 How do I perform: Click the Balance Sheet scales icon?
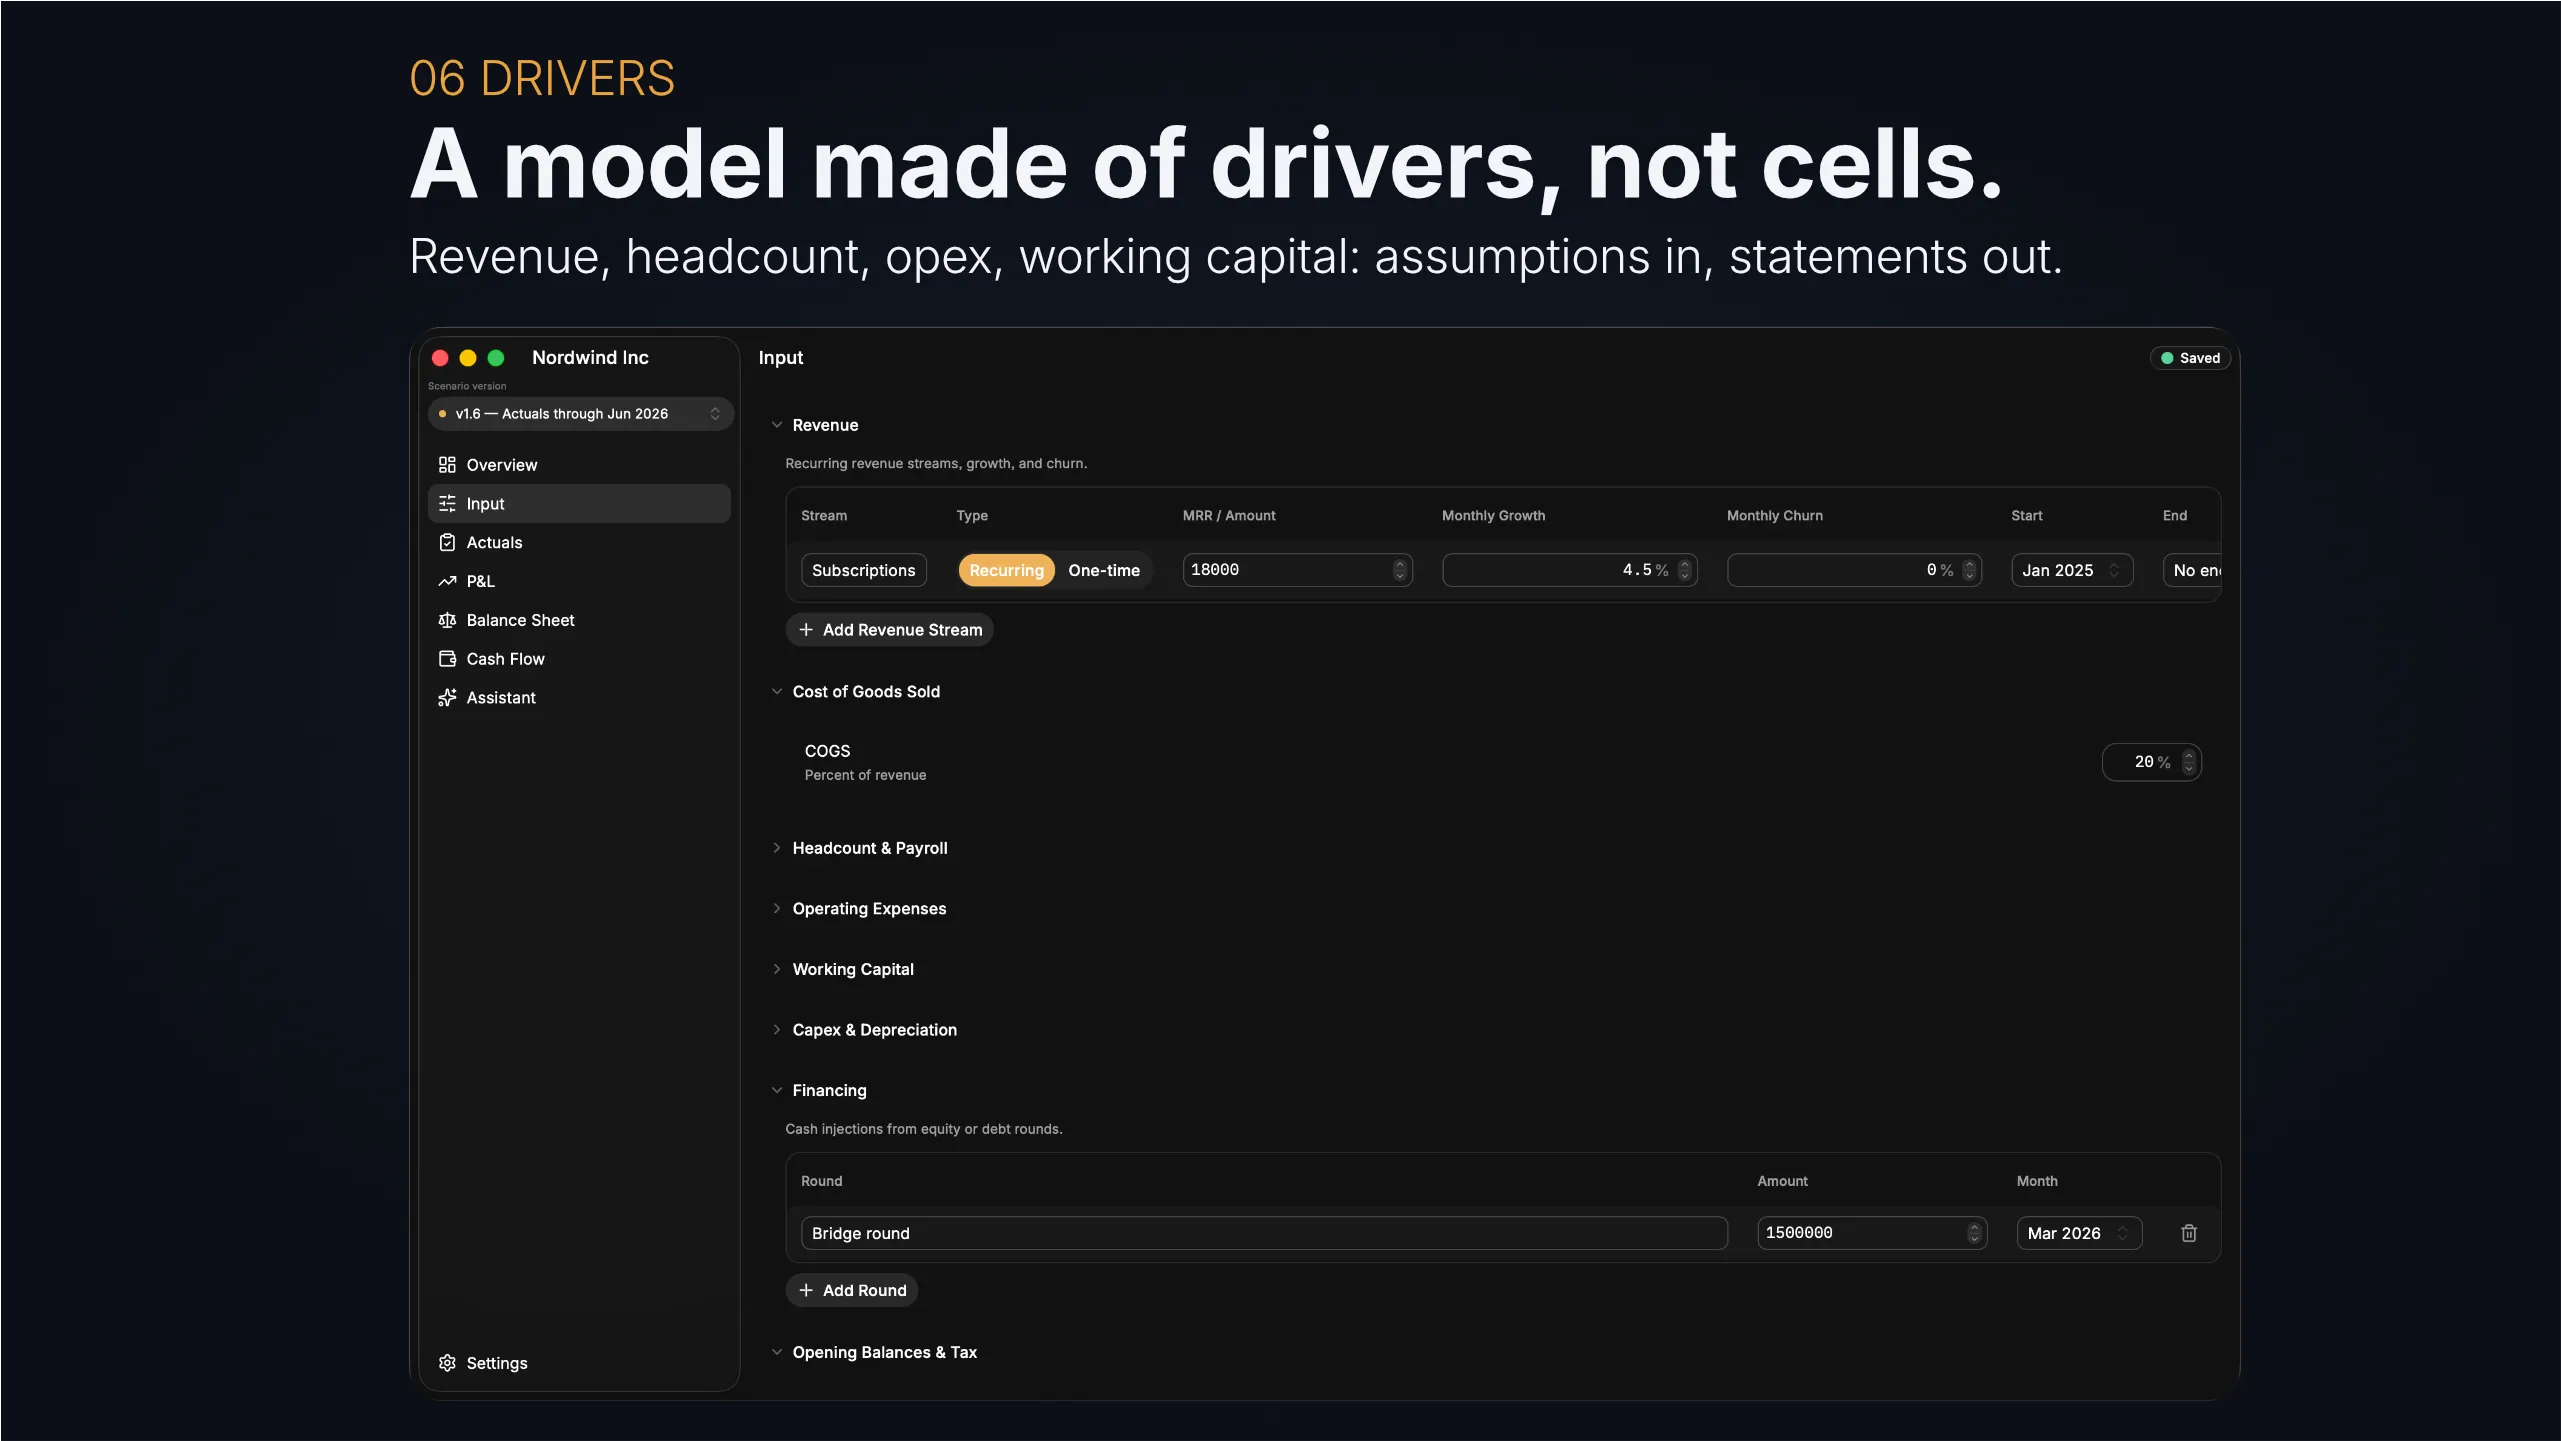[447, 621]
